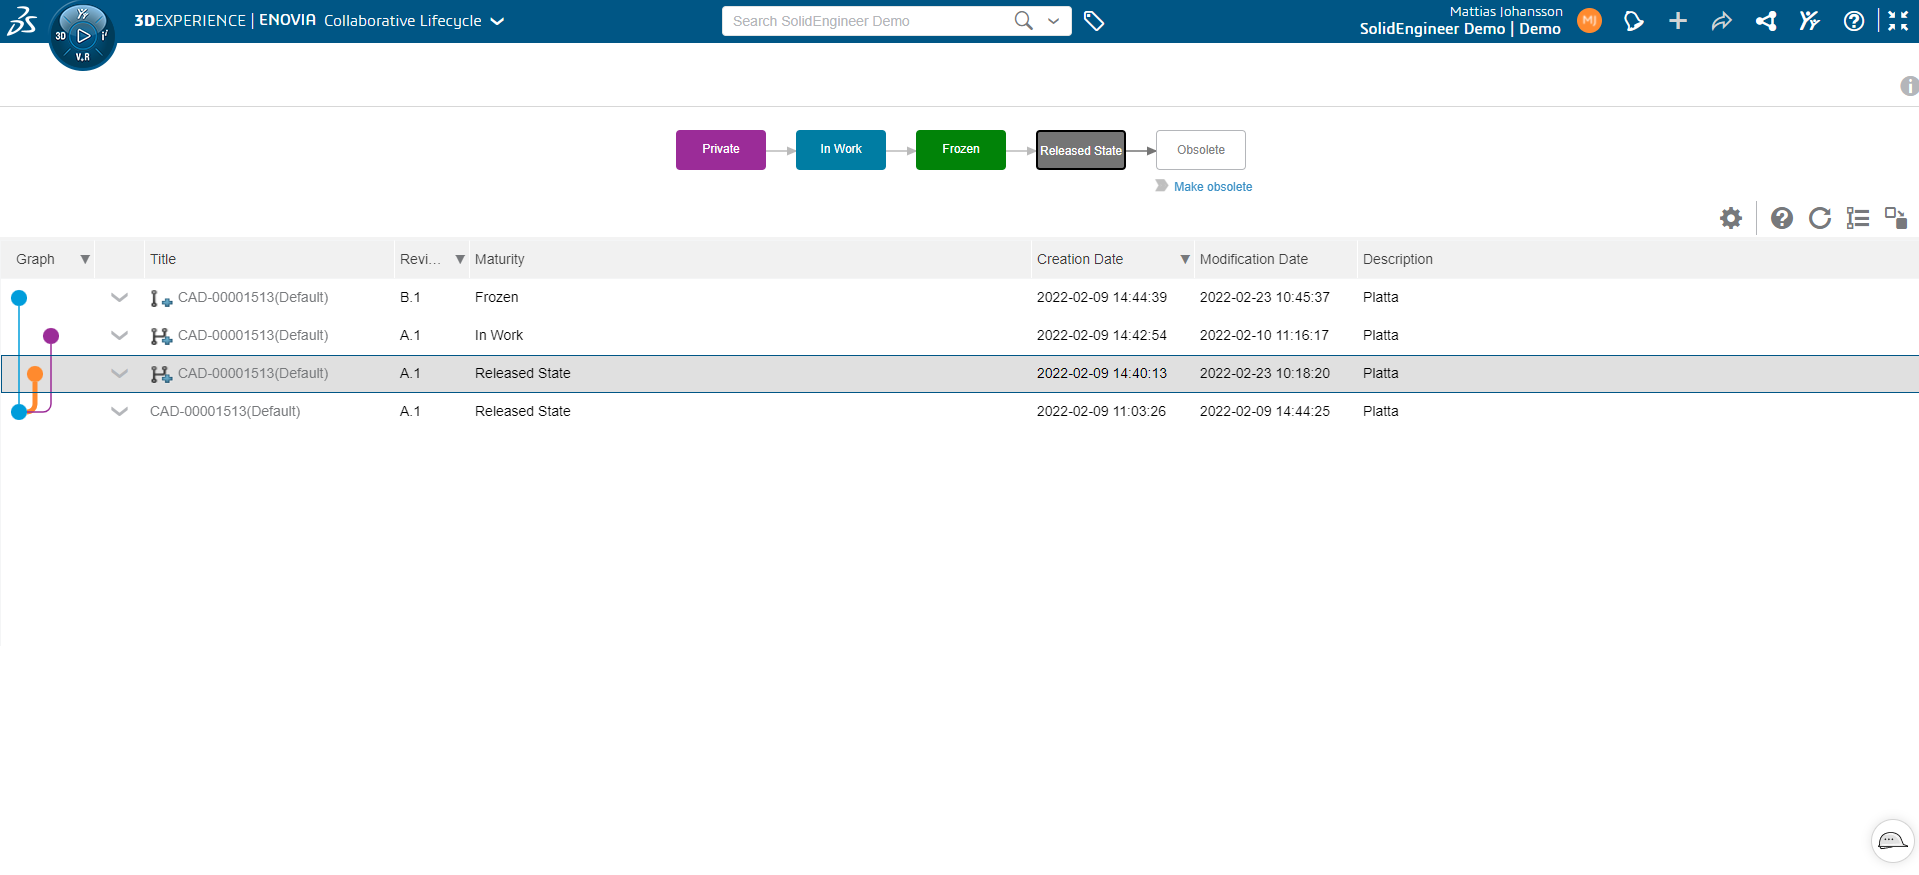
Task: Sort by Modification Date column header
Action: coord(1253,259)
